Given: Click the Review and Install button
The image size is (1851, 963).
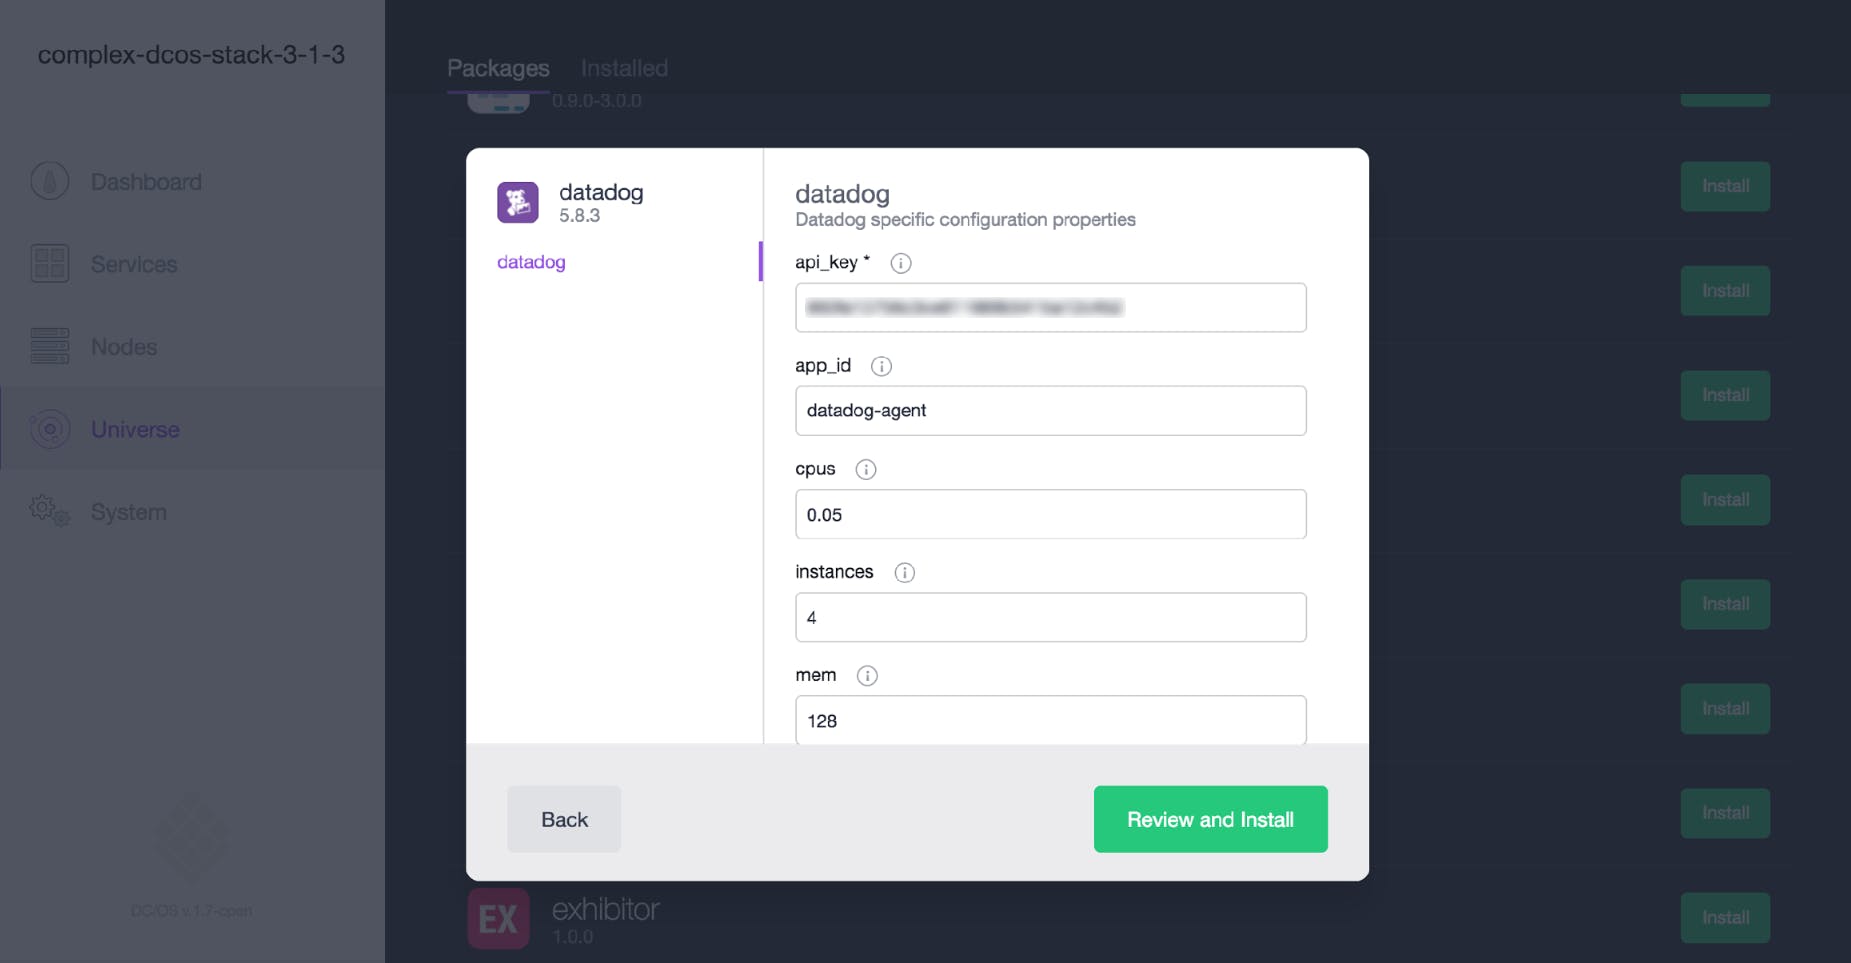Looking at the screenshot, I should 1210,819.
